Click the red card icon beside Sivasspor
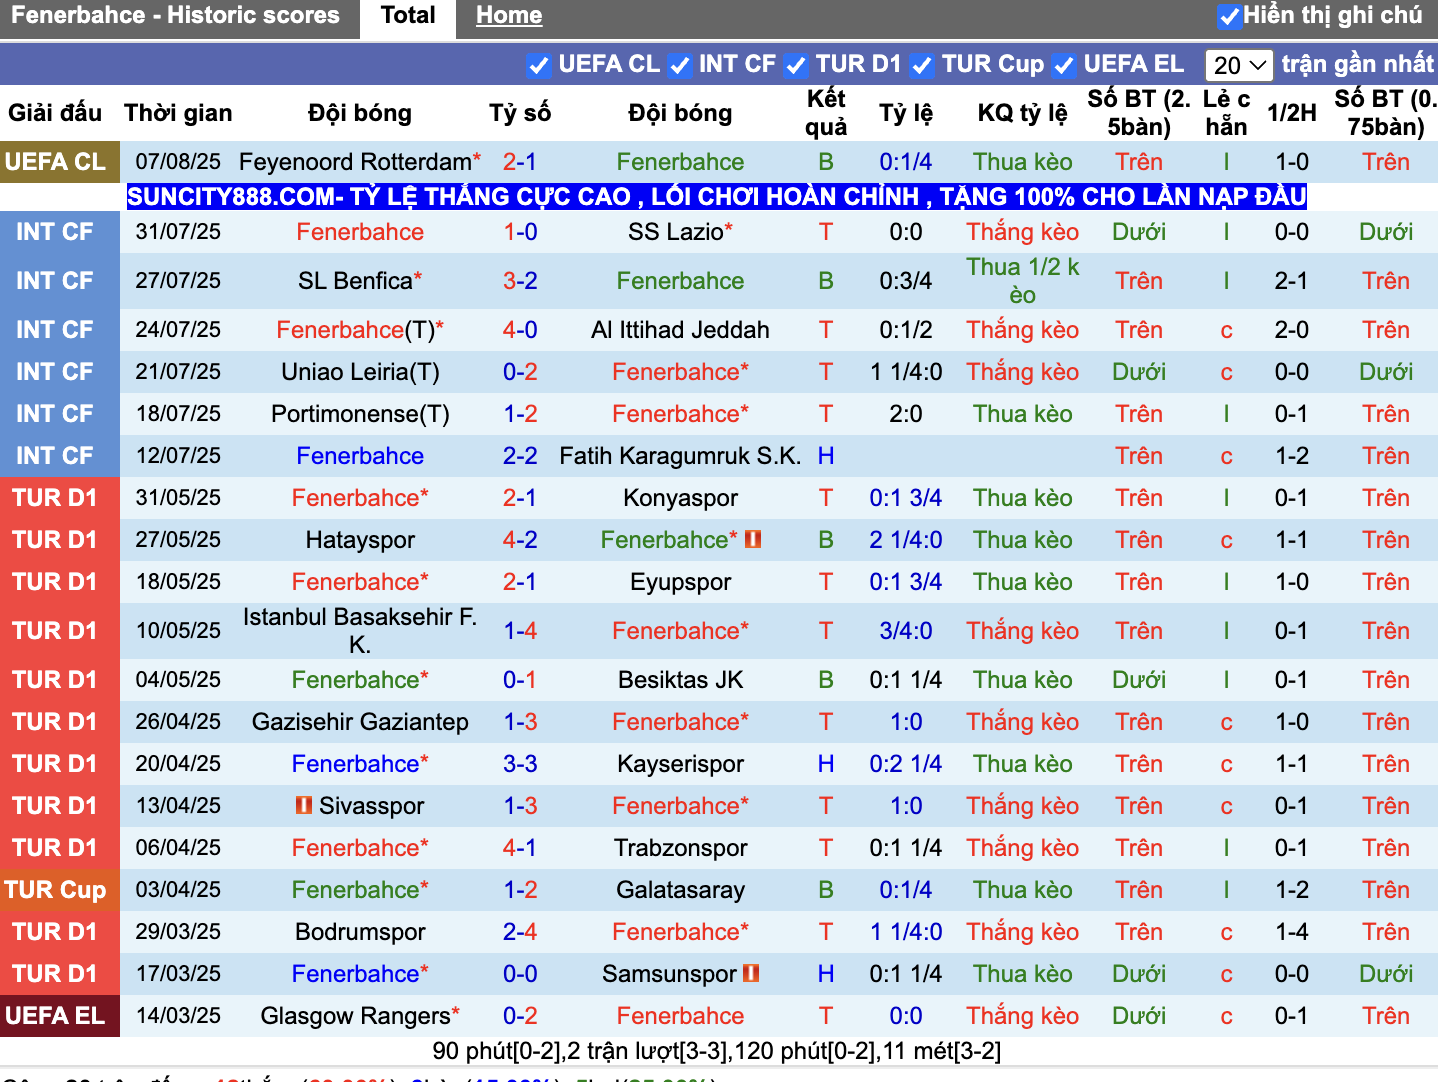This screenshot has height=1082, width=1438. (304, 805)
